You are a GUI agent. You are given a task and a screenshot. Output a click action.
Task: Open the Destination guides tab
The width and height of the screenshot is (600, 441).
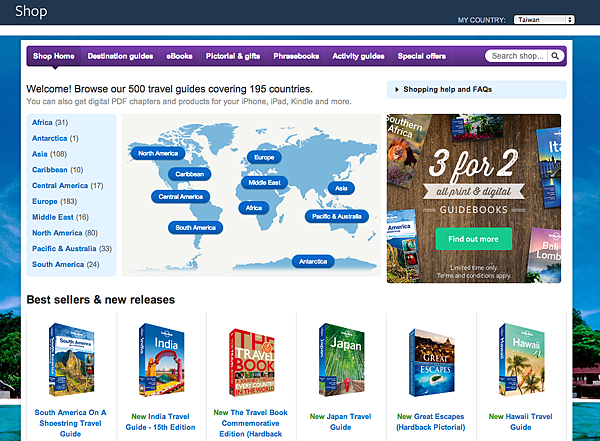click(120, 56)
